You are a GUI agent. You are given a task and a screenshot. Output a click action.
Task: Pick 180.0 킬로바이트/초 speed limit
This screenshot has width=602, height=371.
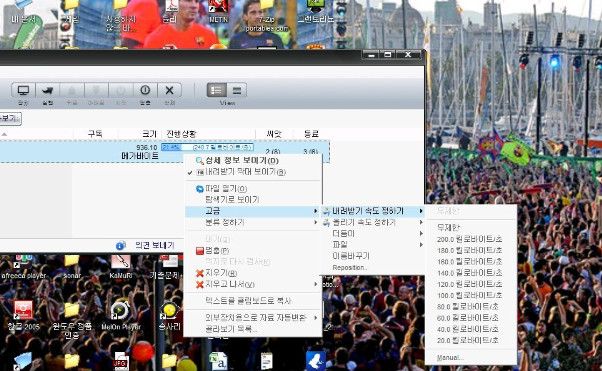(471, 250)
